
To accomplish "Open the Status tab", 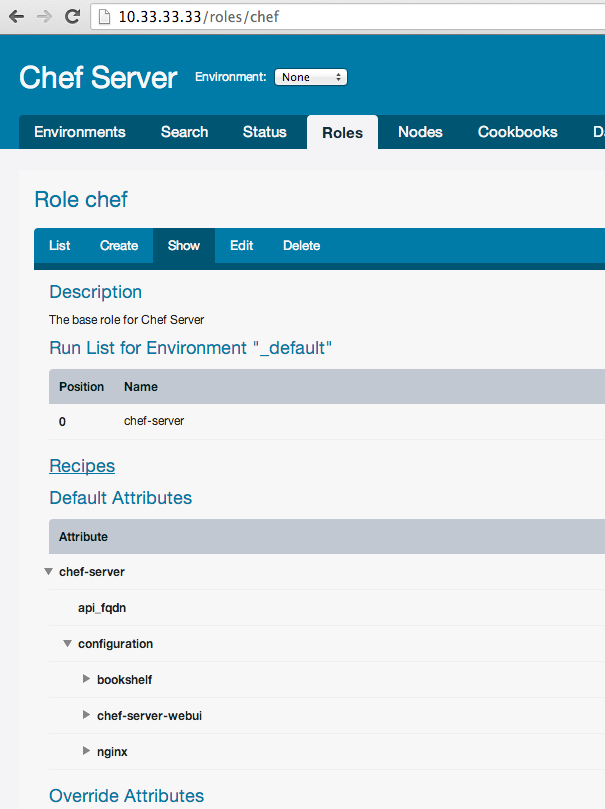I will pos(265,132).
